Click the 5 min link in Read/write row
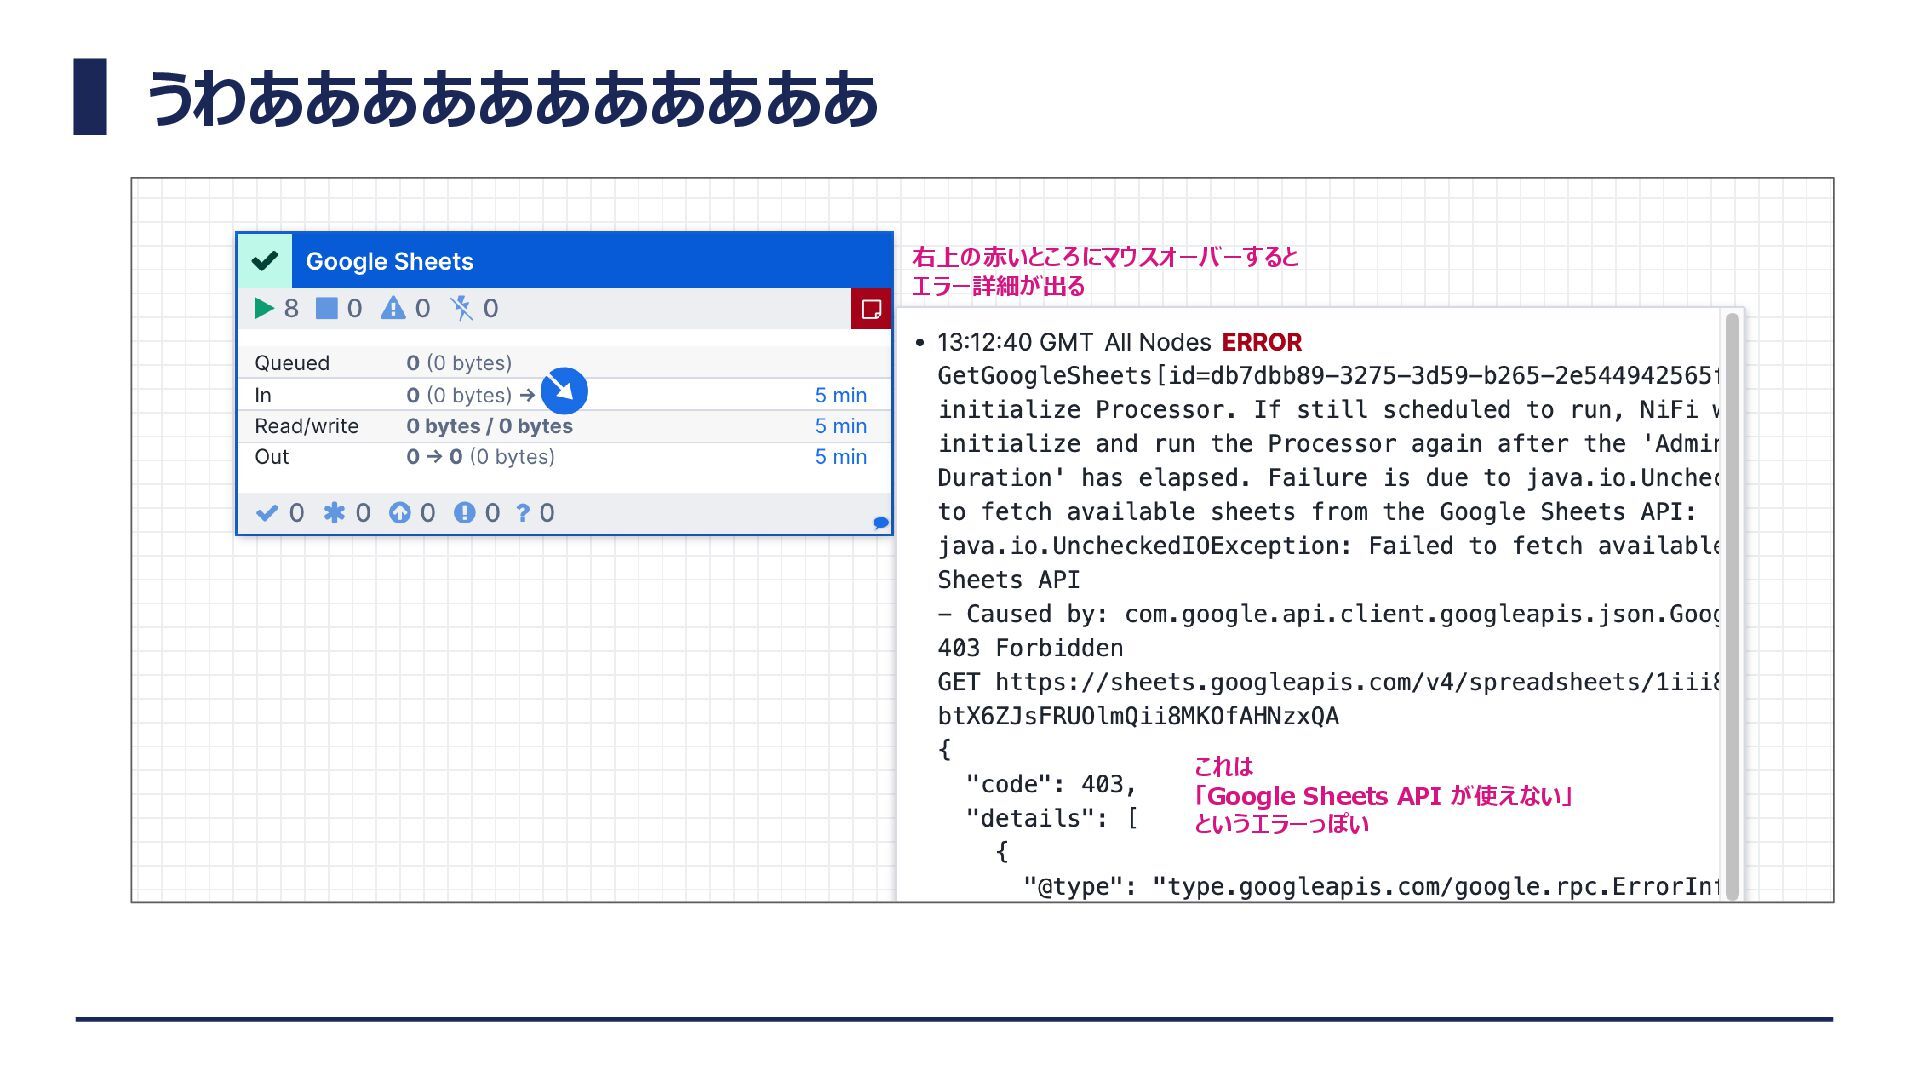 point(840,426)
